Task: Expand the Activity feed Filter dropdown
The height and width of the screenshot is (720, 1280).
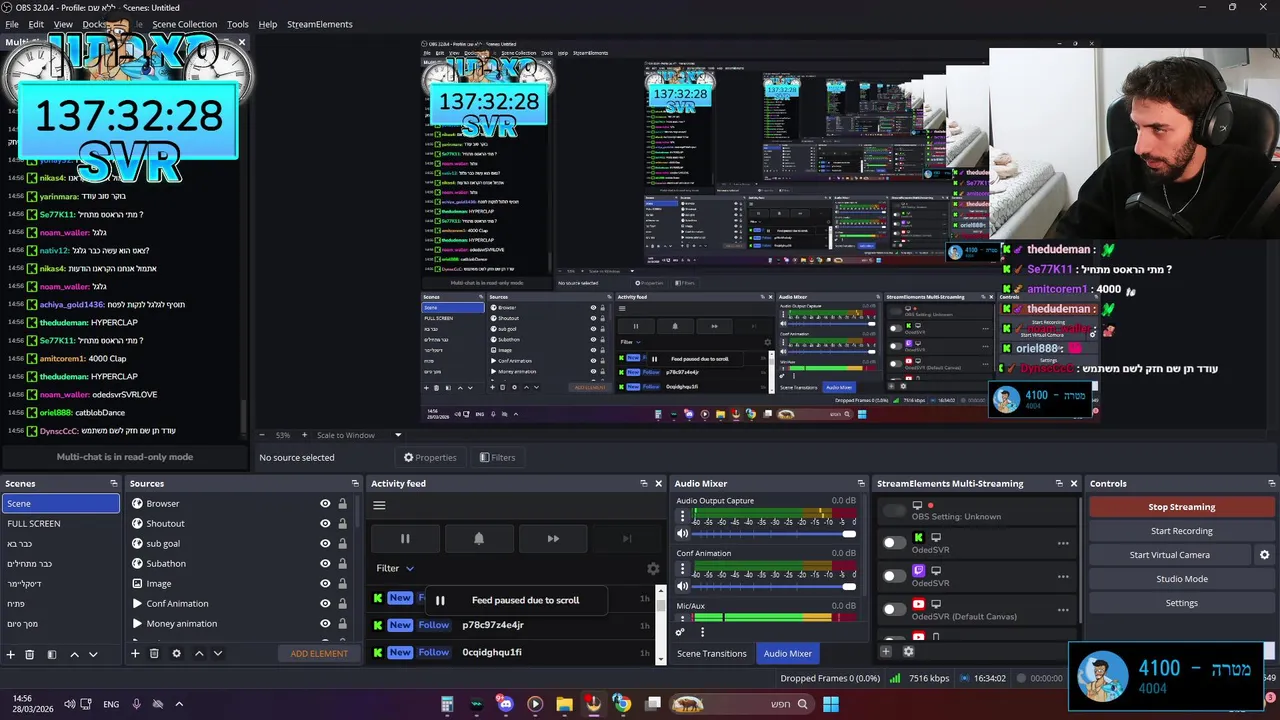Action: click(395, 568)
